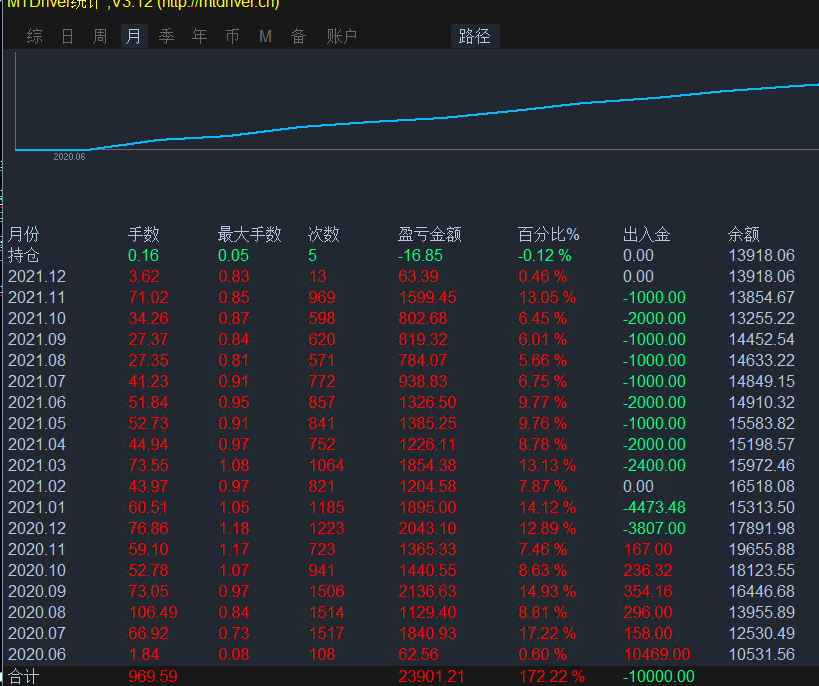Screen dimensions: 819x686
Task: Click withdrawal value -4473.48
Action: pos(654,507)
